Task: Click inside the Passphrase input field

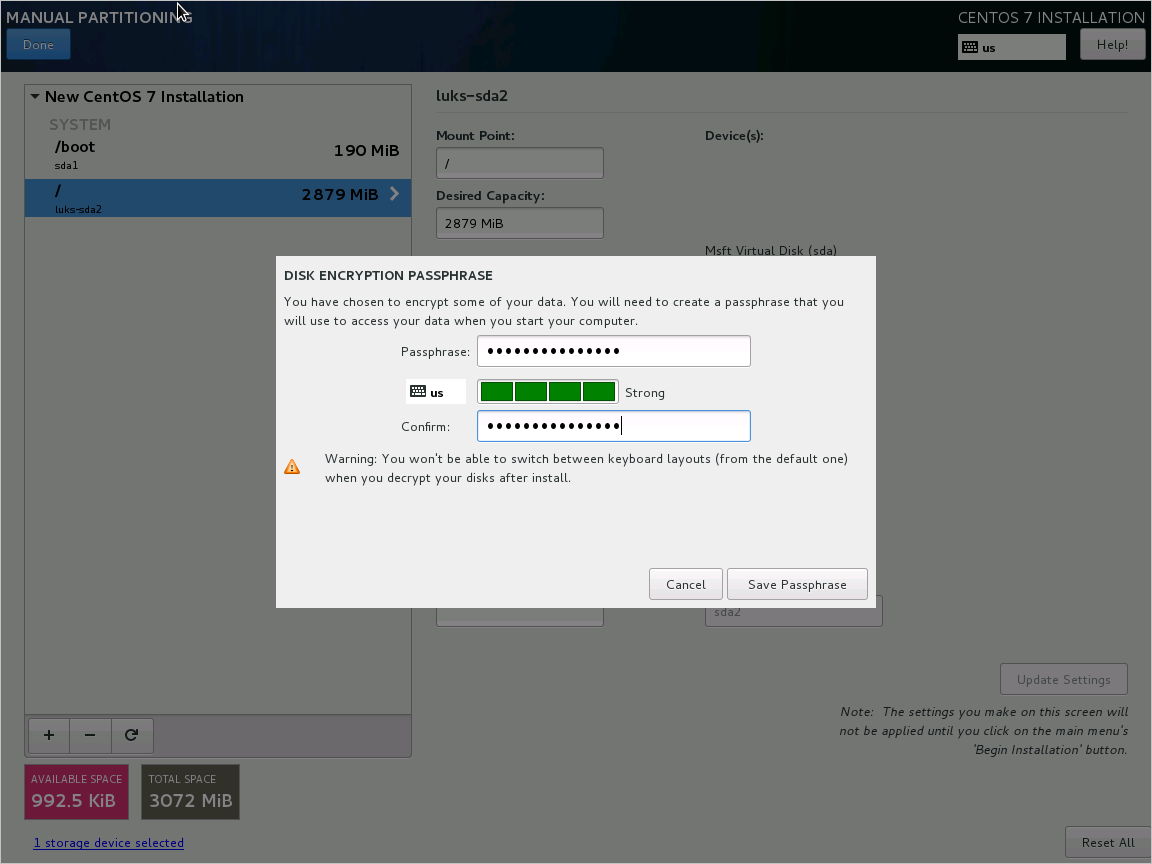Action: [613, 351]
